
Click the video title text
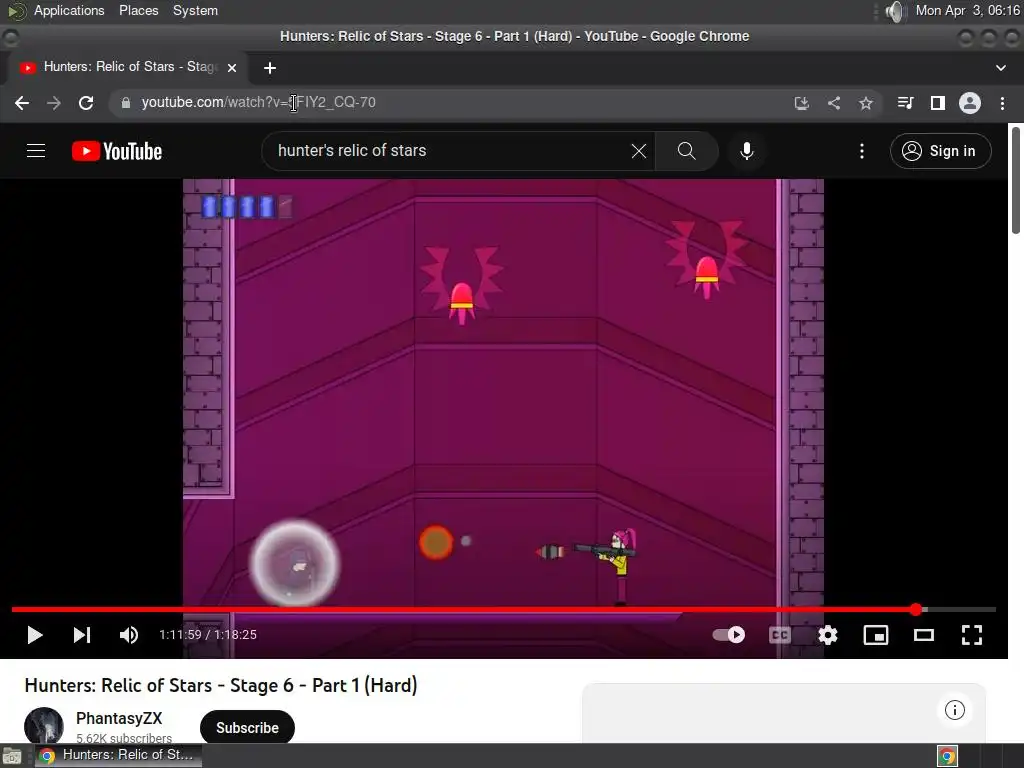tap(221, 685)
